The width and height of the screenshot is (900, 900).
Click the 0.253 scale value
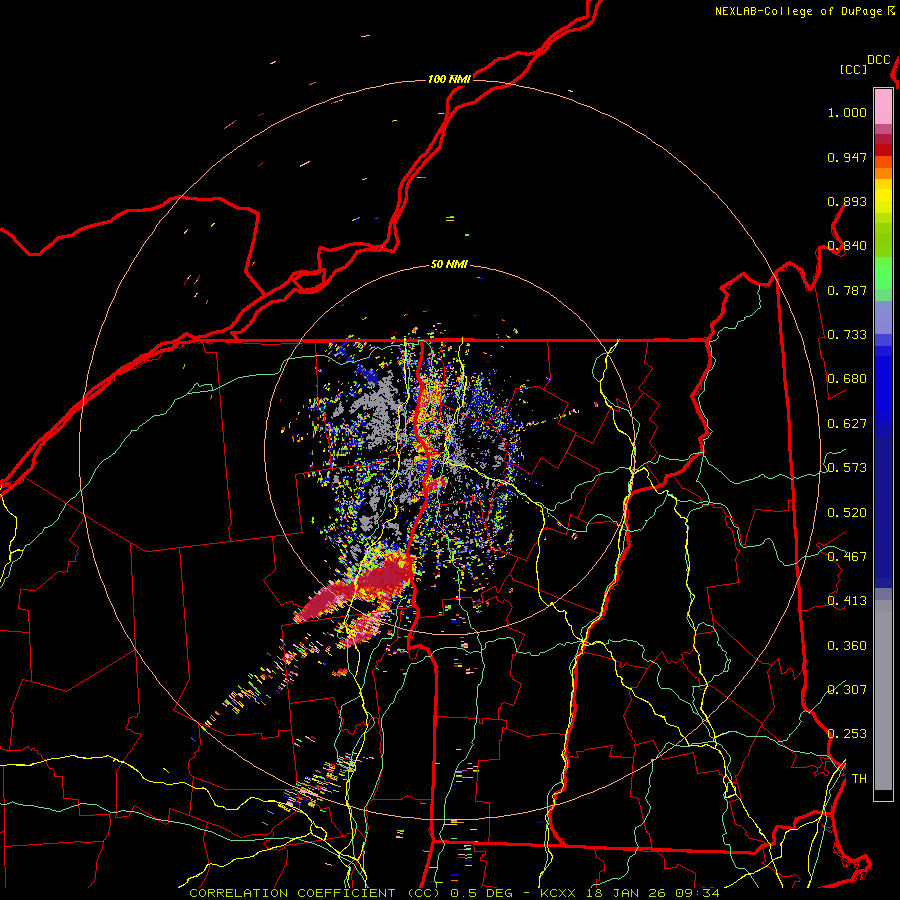click(x=847, y=734)
